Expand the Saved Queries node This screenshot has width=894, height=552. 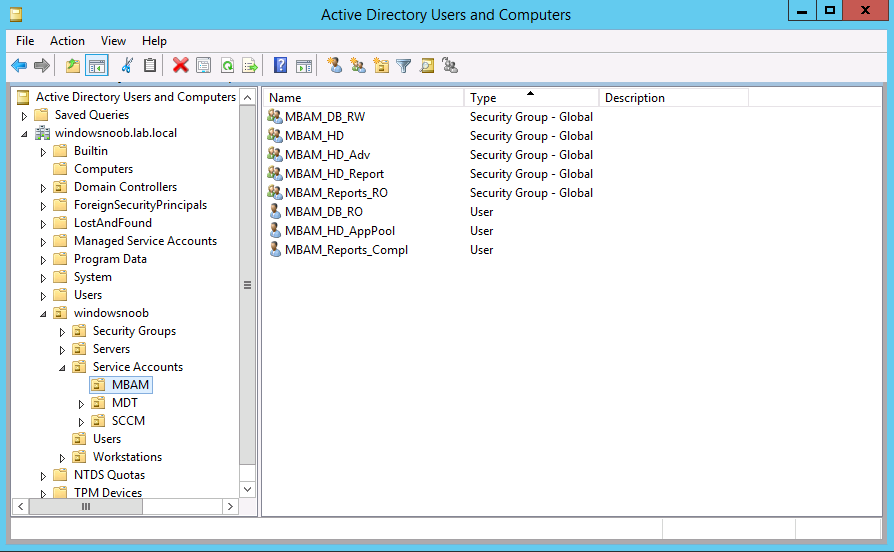coord(24,116)
